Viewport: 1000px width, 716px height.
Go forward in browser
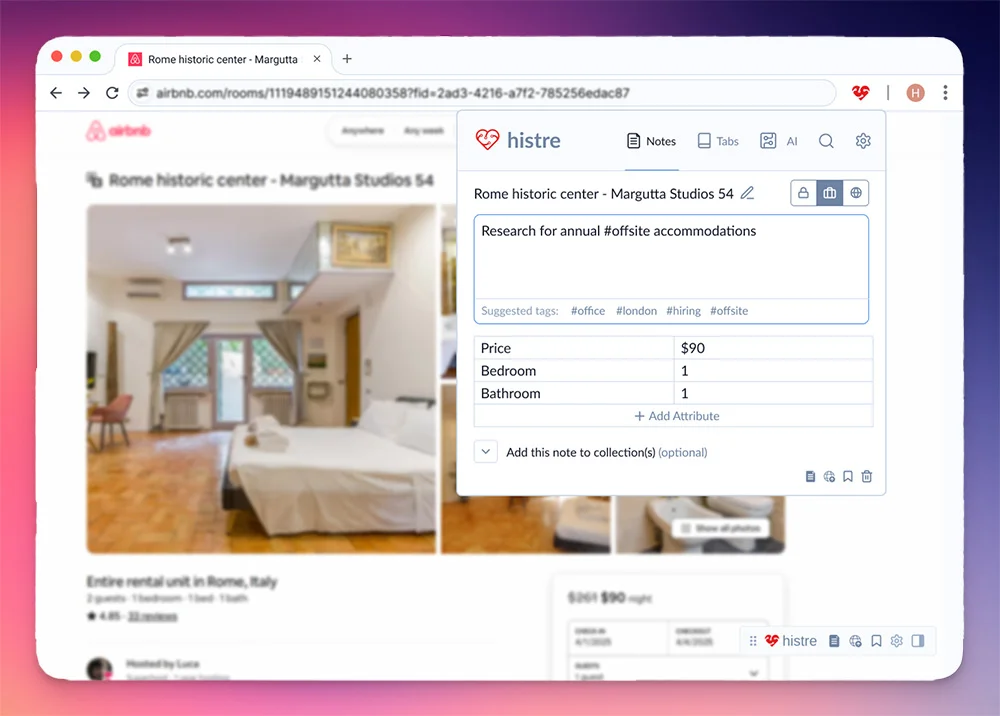[84, 93]
